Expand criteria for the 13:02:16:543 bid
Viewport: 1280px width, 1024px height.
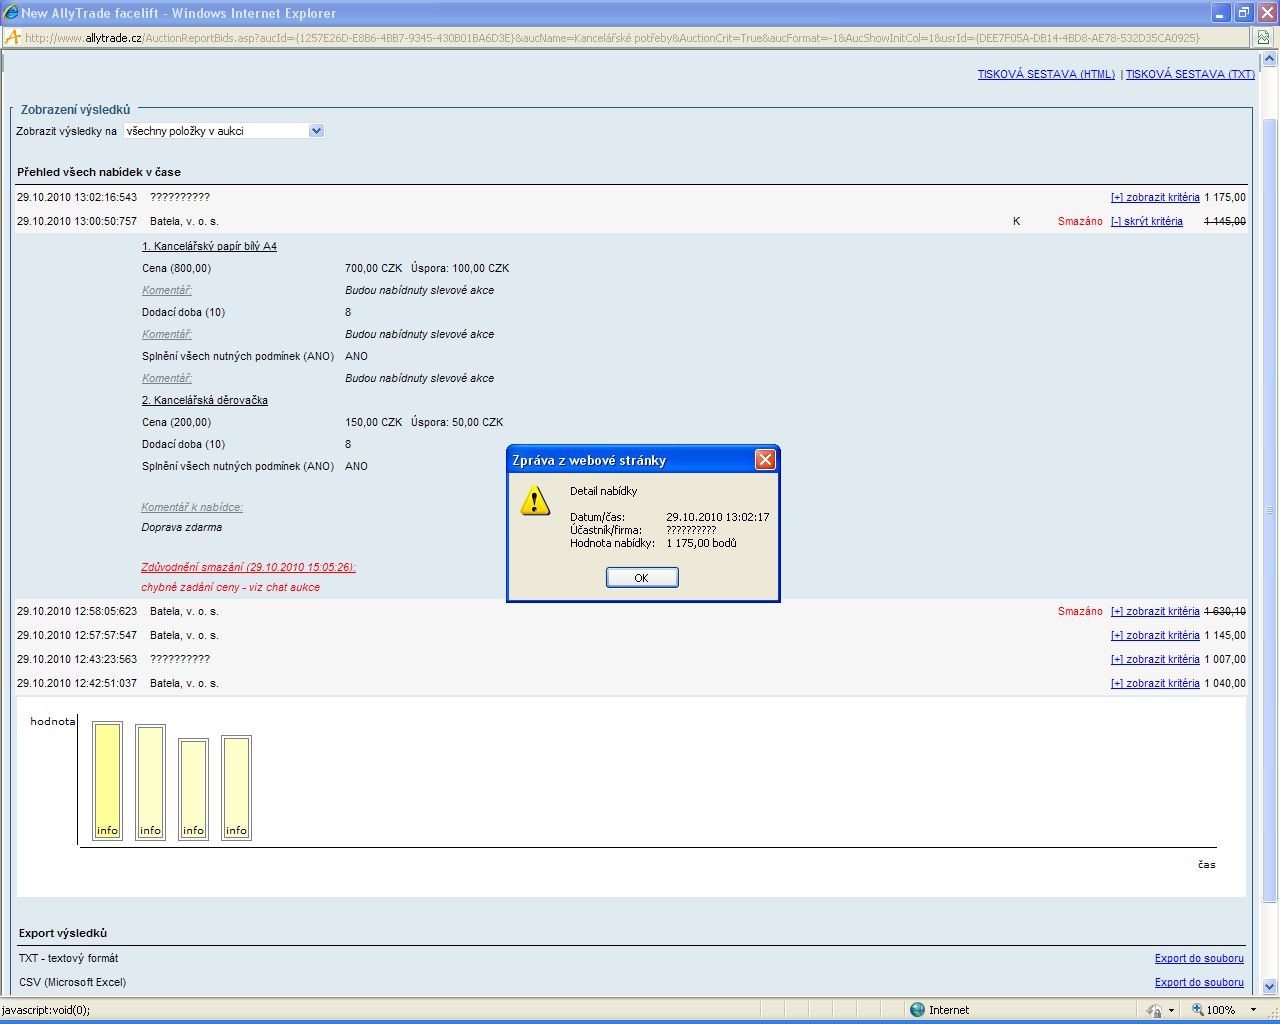point(1155,198)
